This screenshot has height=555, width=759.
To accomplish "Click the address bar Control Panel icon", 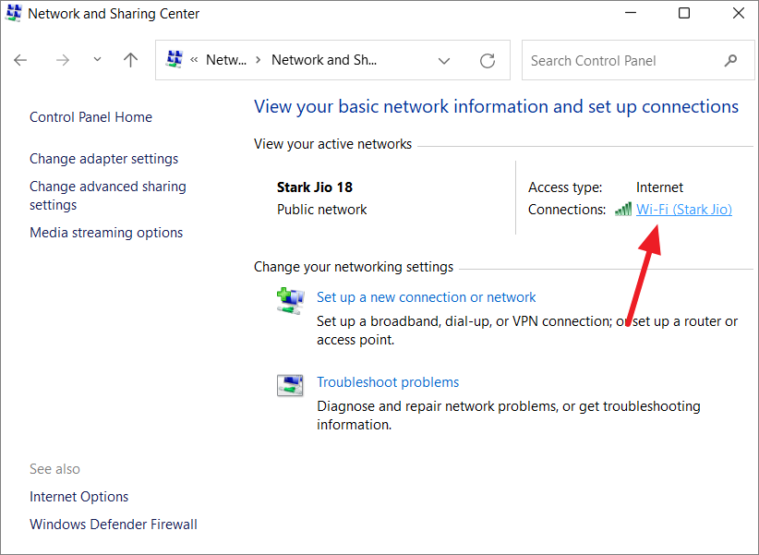I will pyautogui.click(x=174, y=59).
